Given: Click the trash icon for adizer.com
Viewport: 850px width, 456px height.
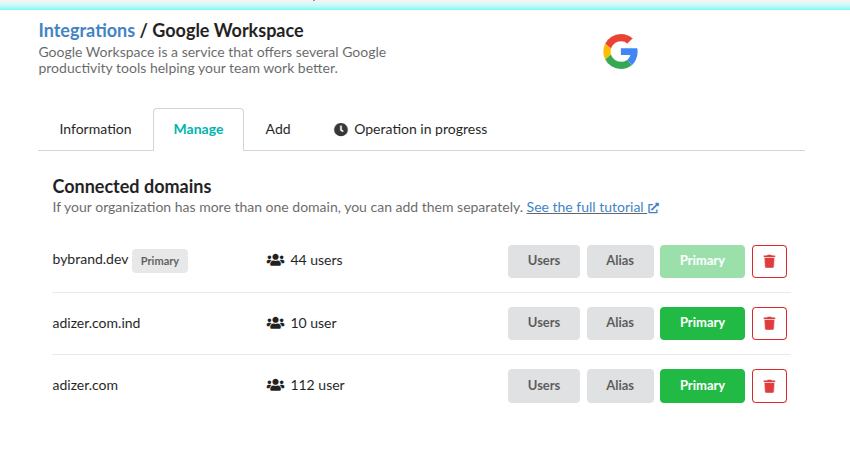Looking at the screenshot, I should pyautogui.click(x=769, y=386).
